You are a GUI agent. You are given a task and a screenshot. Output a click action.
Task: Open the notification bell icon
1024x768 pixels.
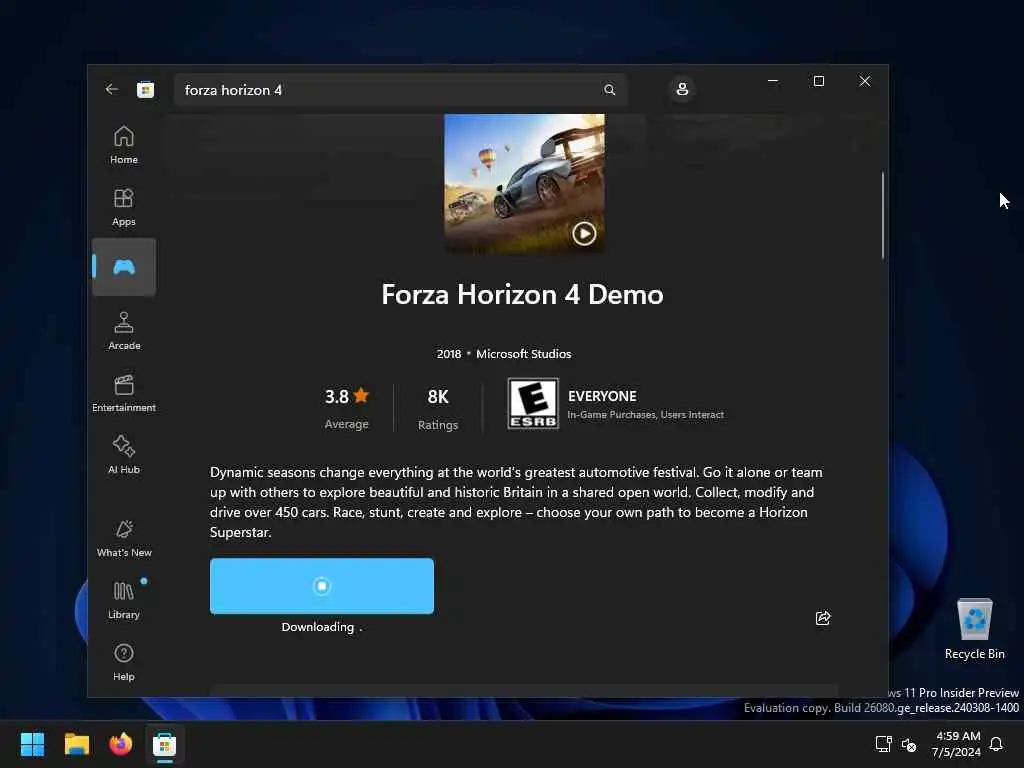coord(996,744)
